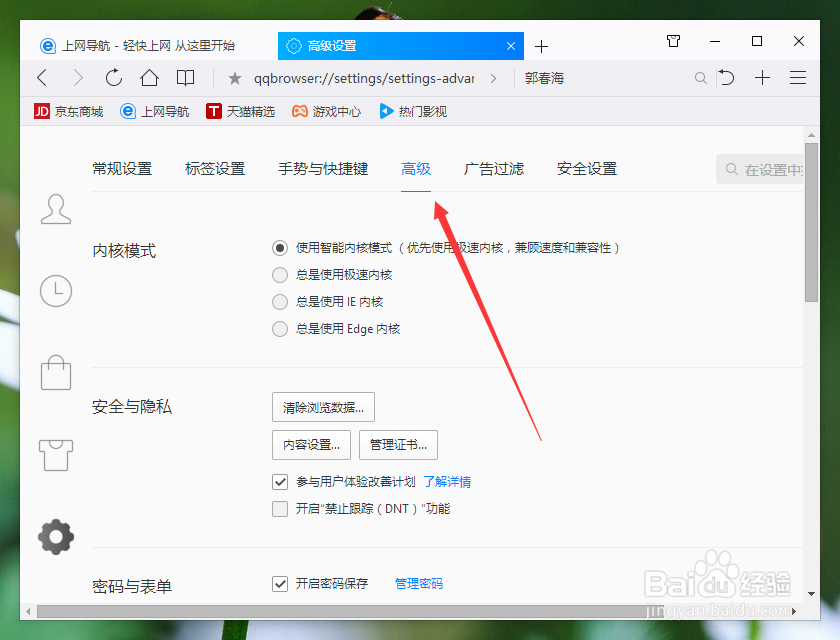Open skin shirt icon in sidebar
The height and width of the screenshot is (640, 840).
pyautogui.click(x=56, y=455)
